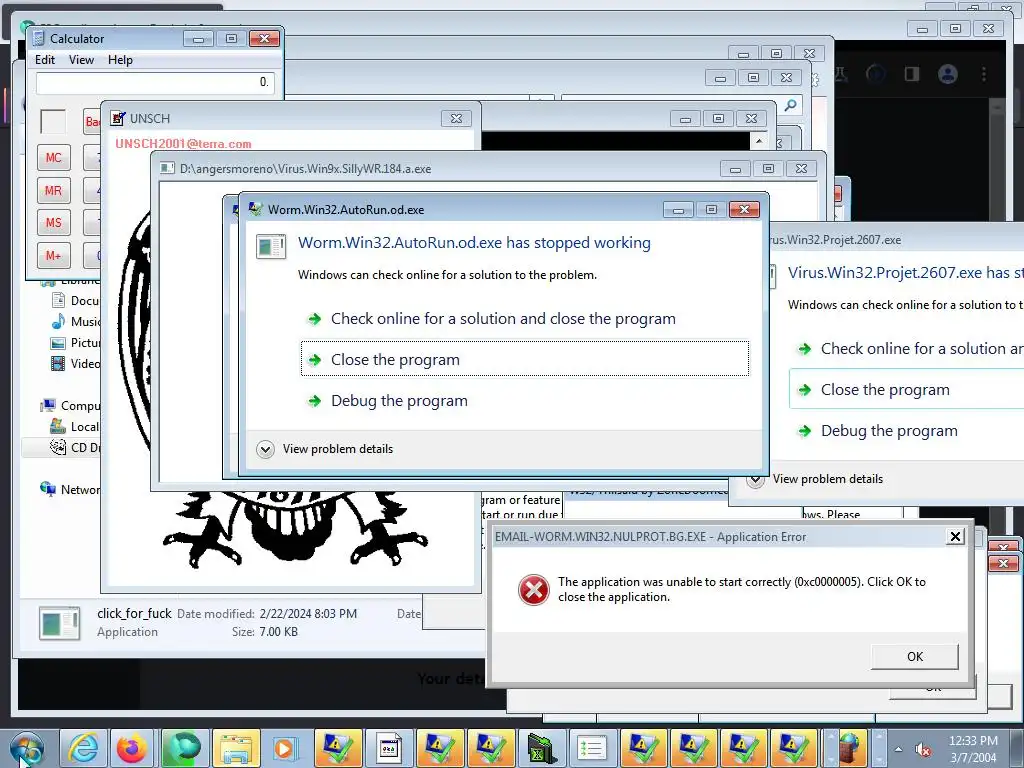Click the Calculator display field

click(x=155, y=82)
